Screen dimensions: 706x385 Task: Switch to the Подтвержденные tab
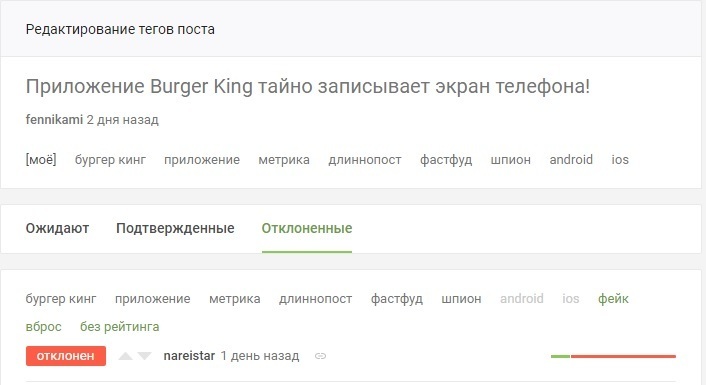pyautogui.click(x=175, y=228)
